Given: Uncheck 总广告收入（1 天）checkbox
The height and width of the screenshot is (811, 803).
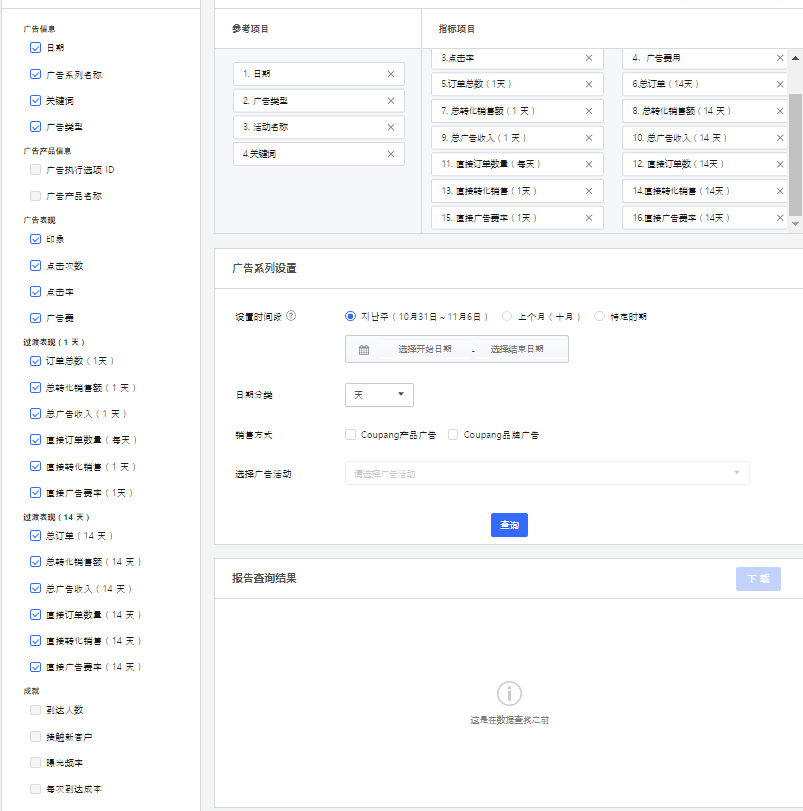Looking at the screenshot, I should tap(35, 414).
